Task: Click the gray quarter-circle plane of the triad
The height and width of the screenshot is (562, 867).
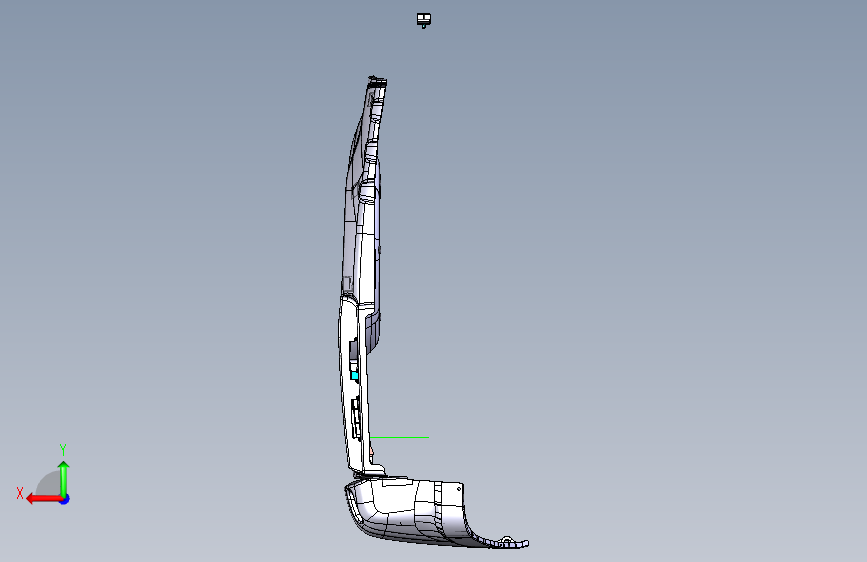Action: tap(49, 483)
